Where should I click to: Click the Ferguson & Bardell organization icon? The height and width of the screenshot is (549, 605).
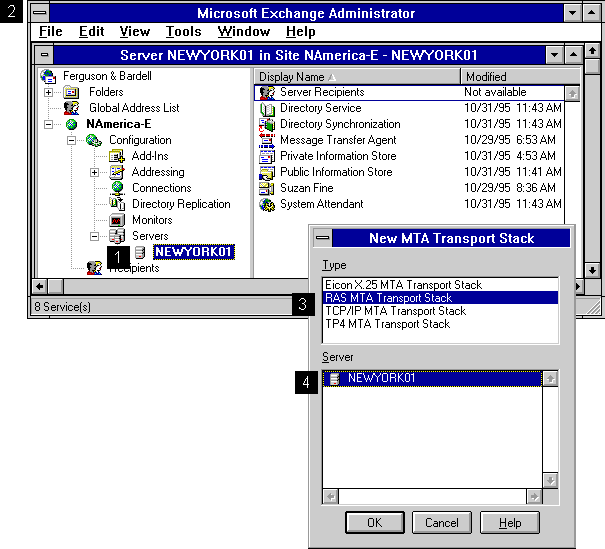(x=49, y=76)
